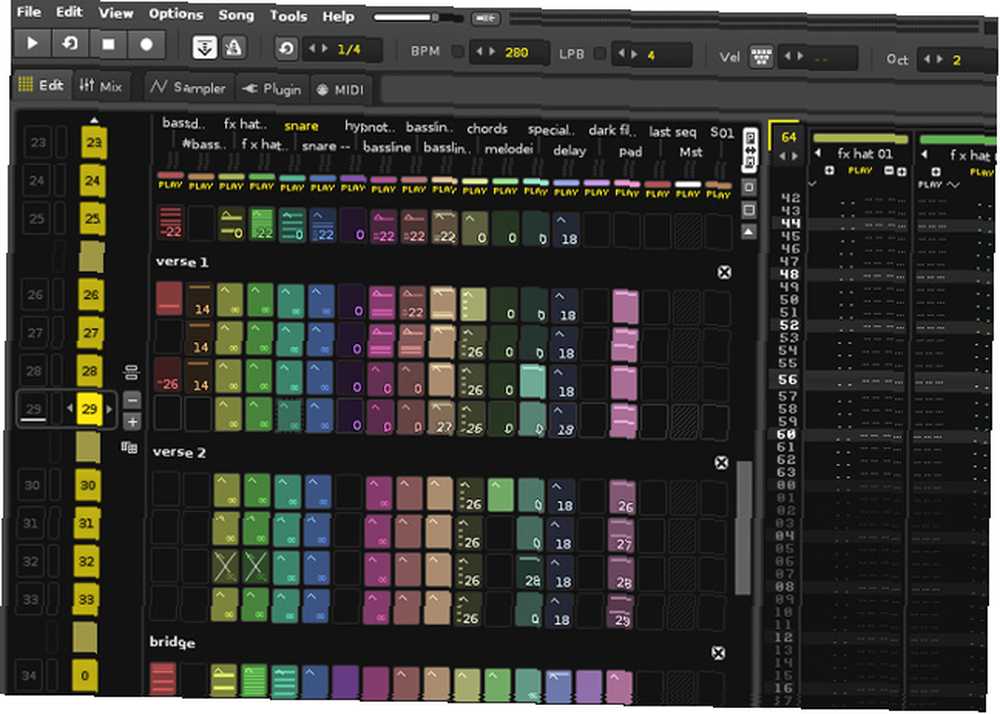Toggle pattern loop playback button
This screenshot has width=1000, height=714.
coord(70,44)
